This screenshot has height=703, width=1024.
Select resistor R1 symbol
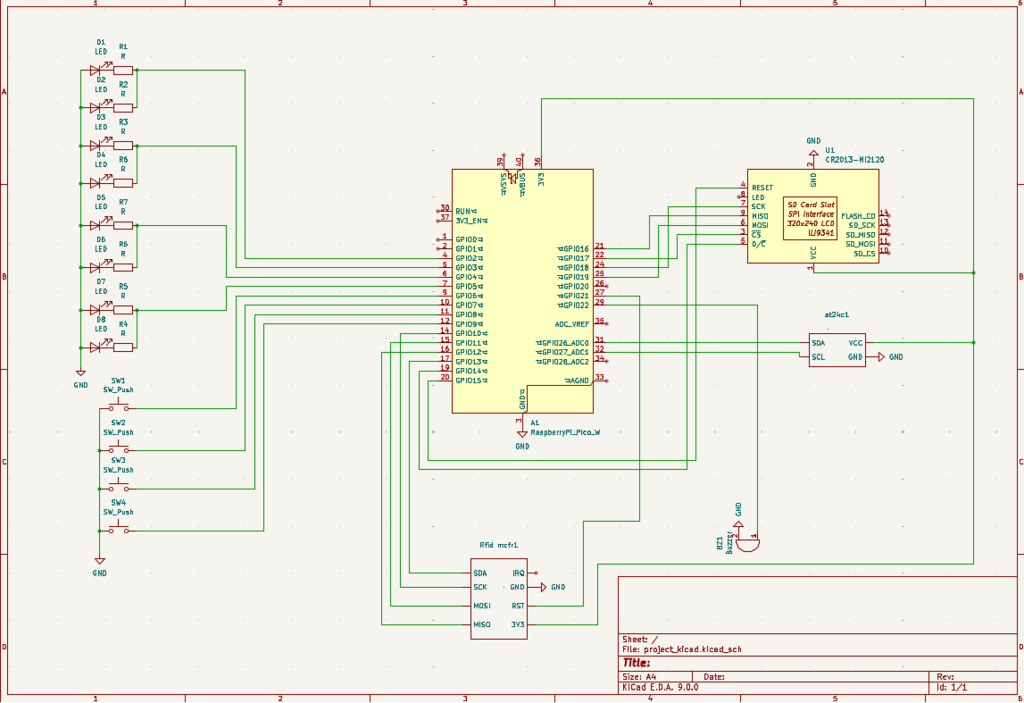(x=123, y=70)
